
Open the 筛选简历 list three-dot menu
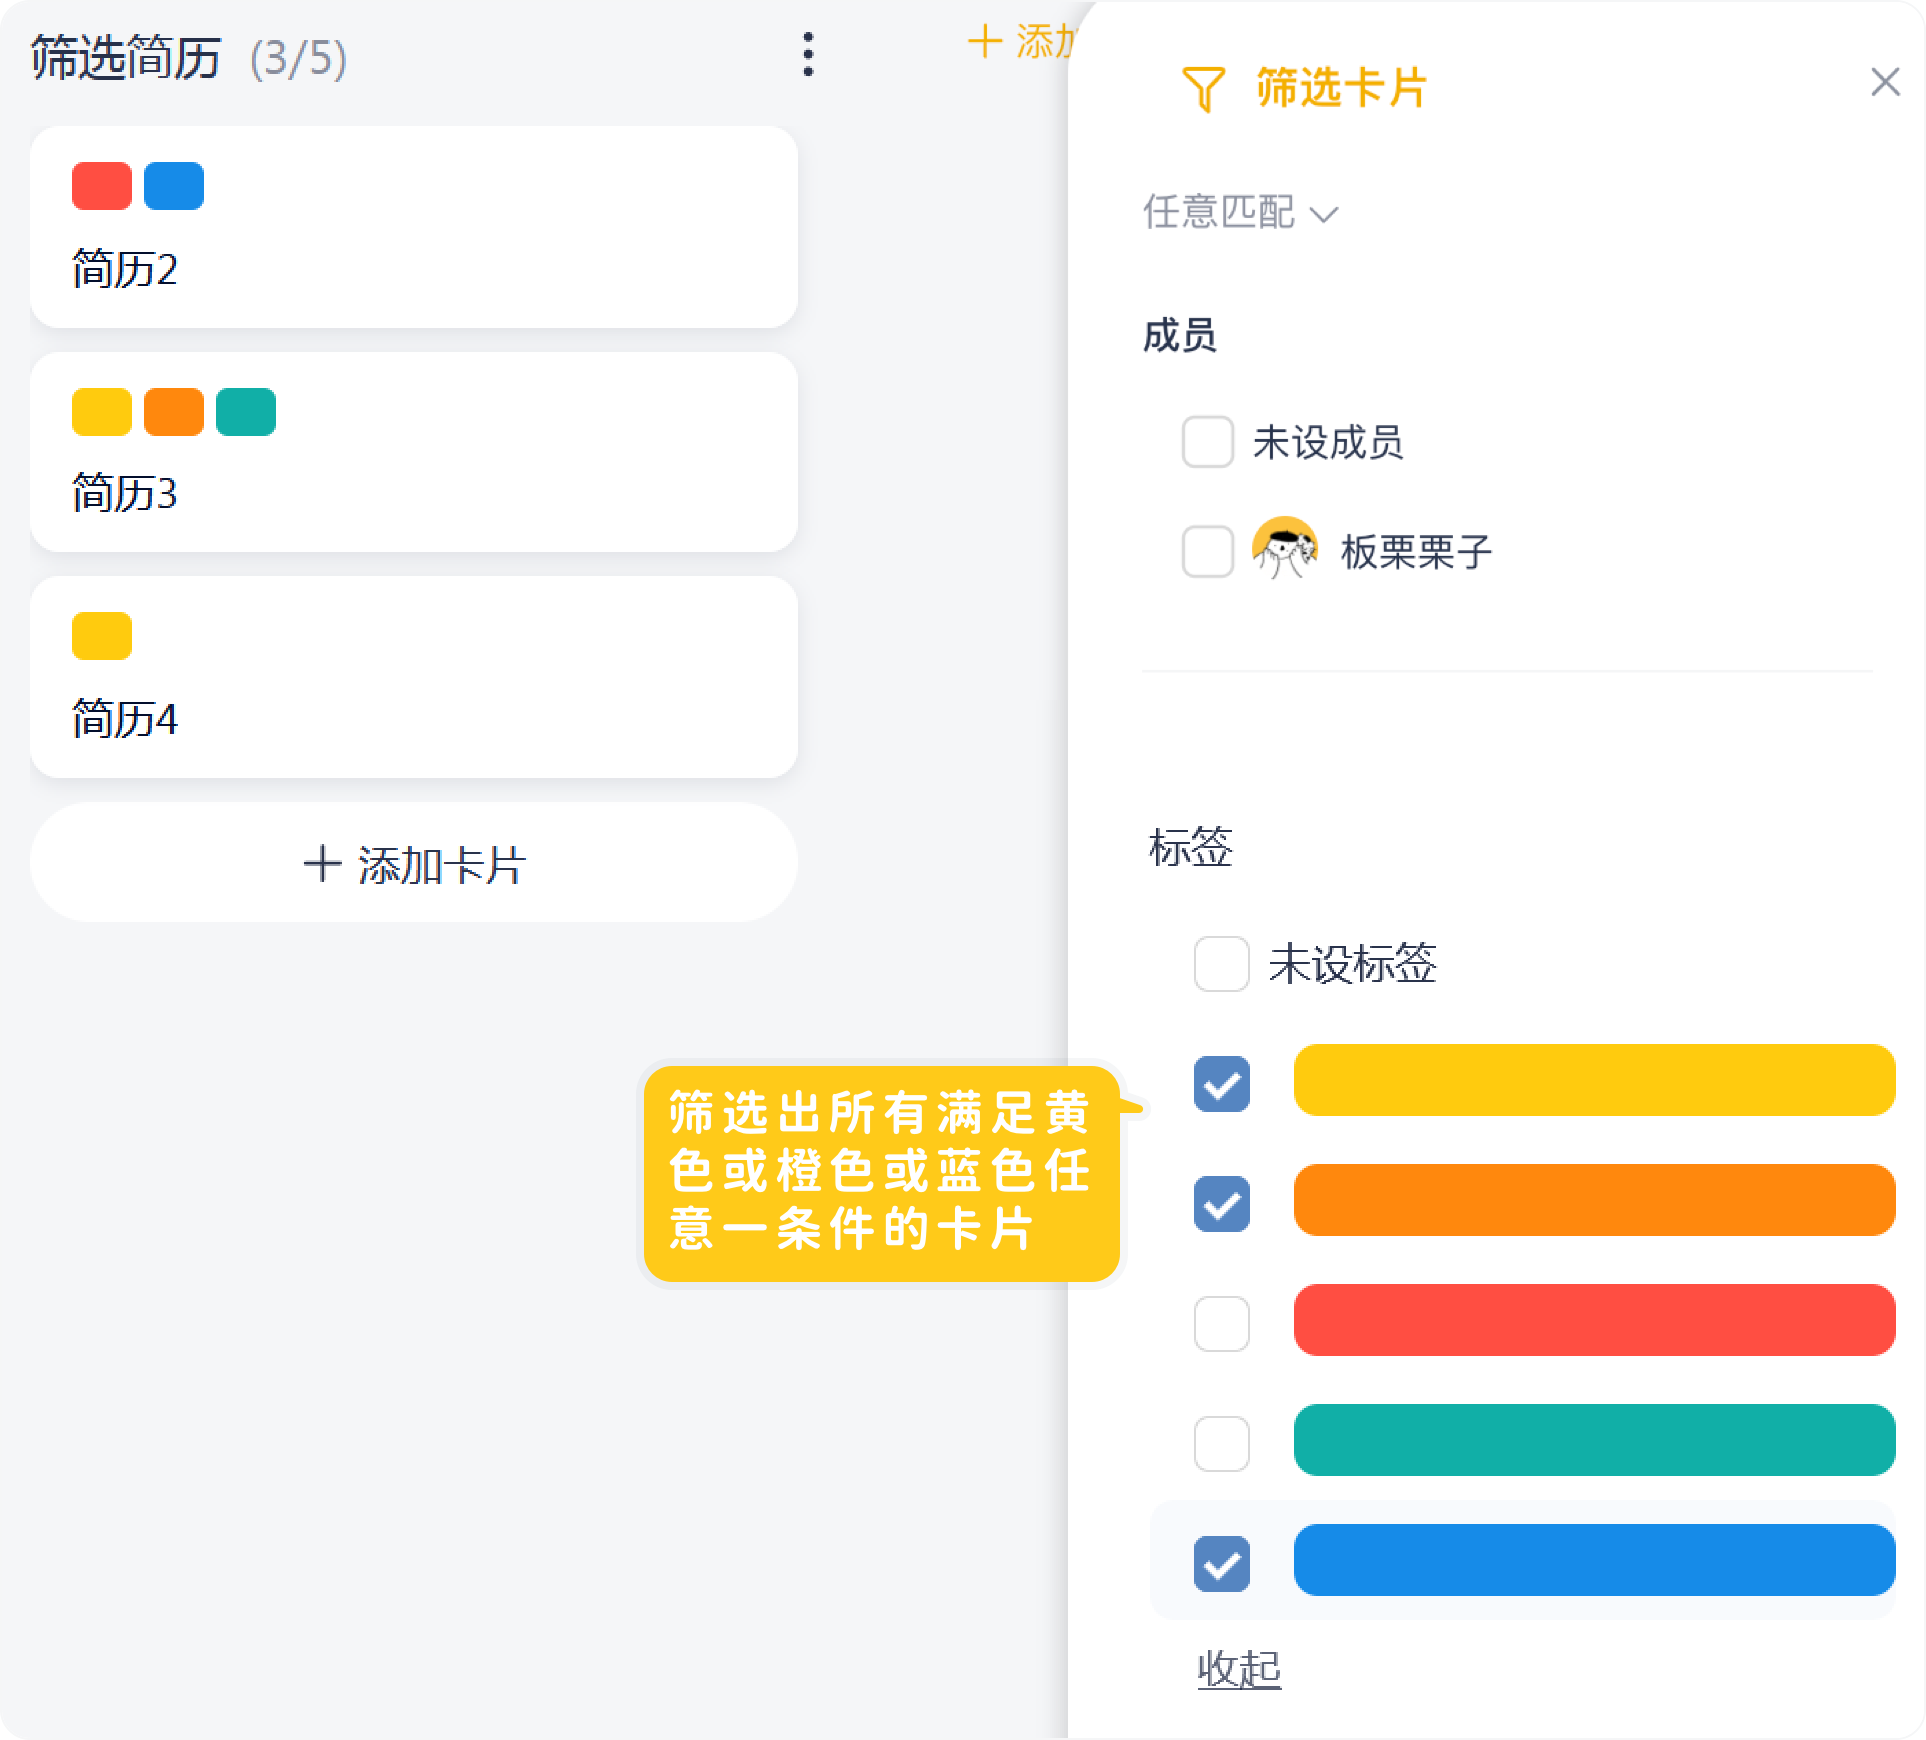click(808, 54)
